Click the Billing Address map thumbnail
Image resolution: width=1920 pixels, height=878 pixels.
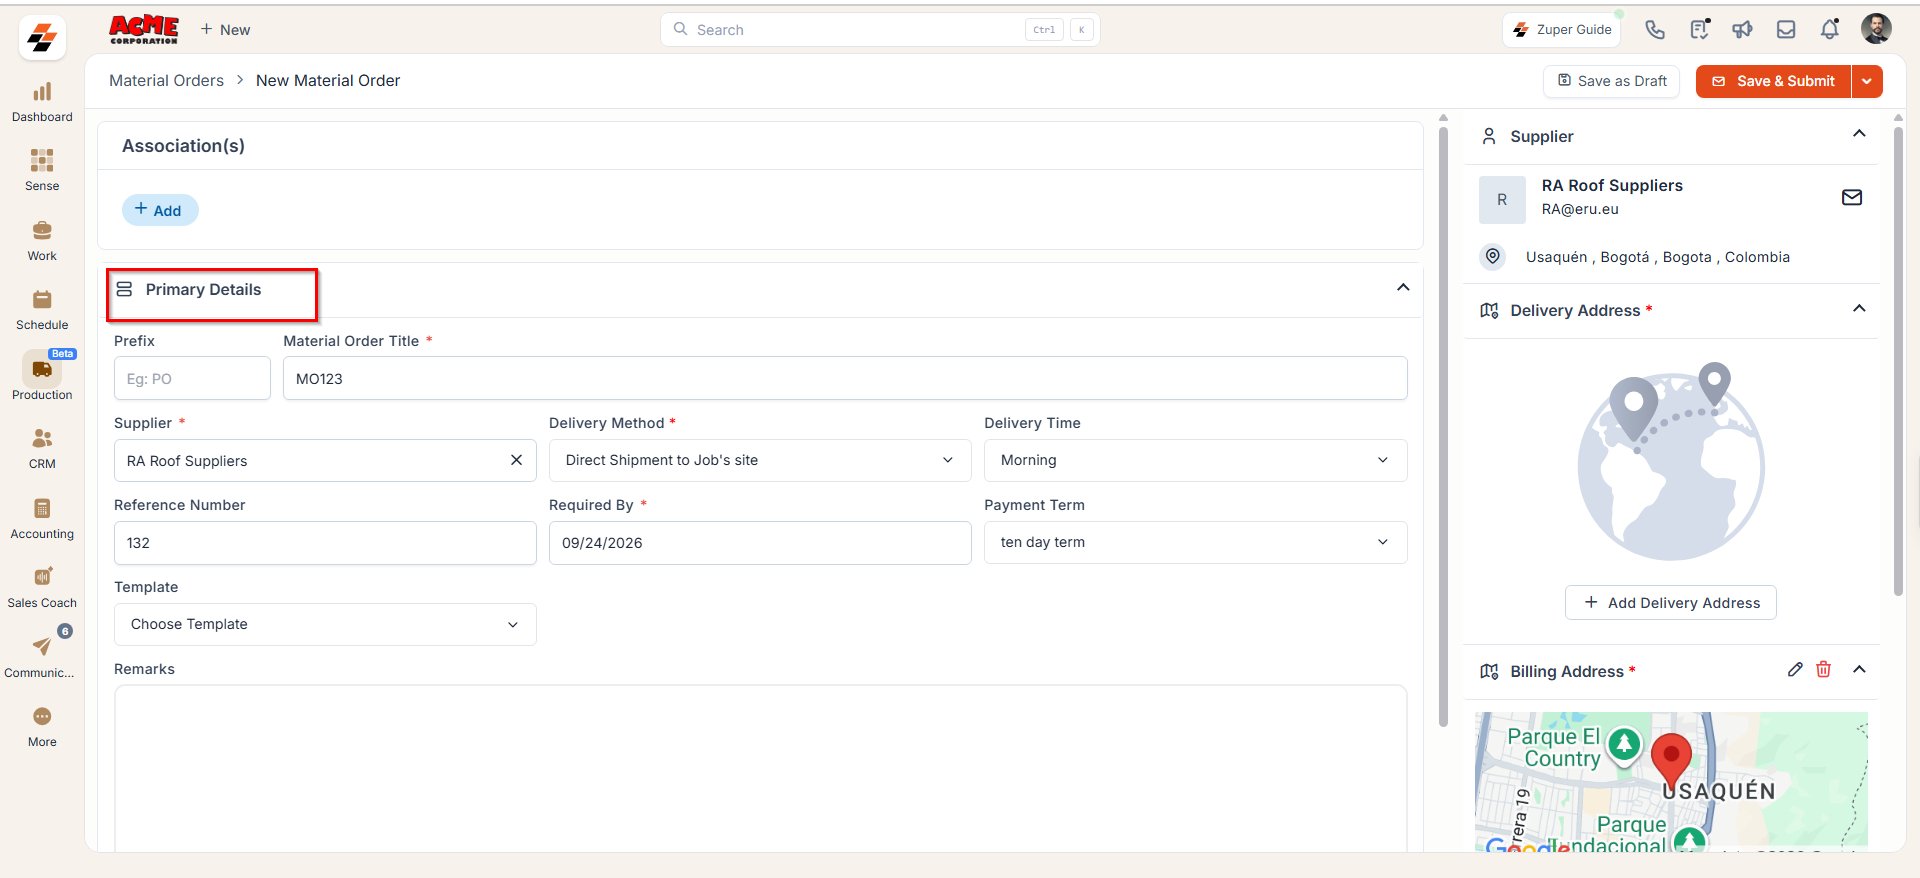[1671, 782]
